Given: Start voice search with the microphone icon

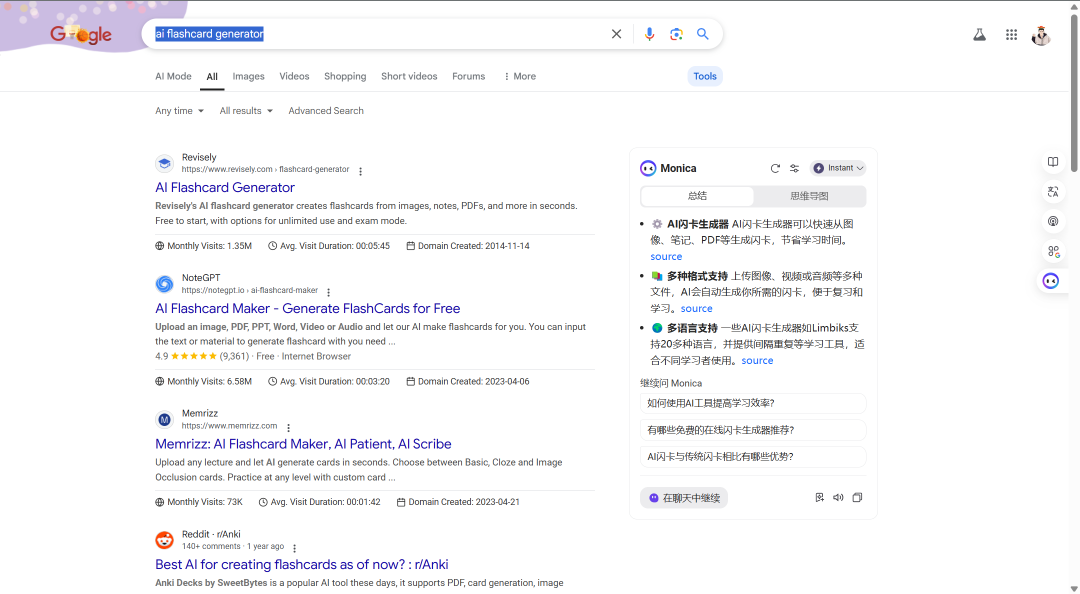Looking at the screenshot, I should [649, 34].
